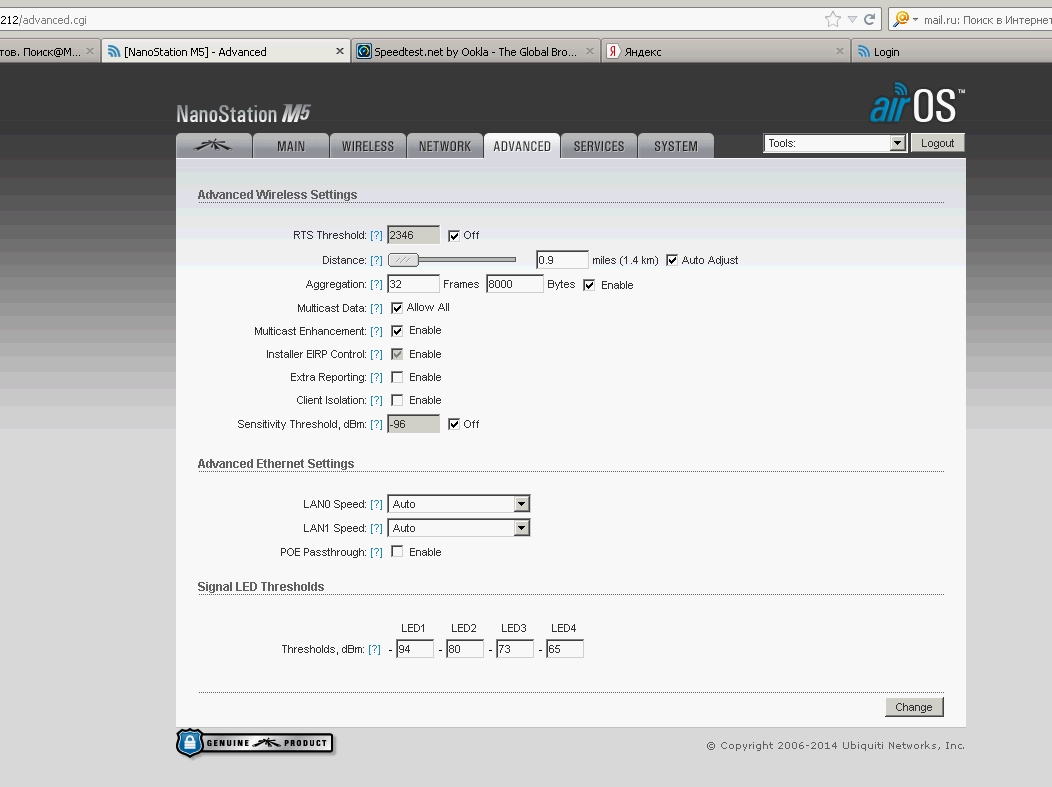
Task: Click the Change button
Action: point(914,707)
